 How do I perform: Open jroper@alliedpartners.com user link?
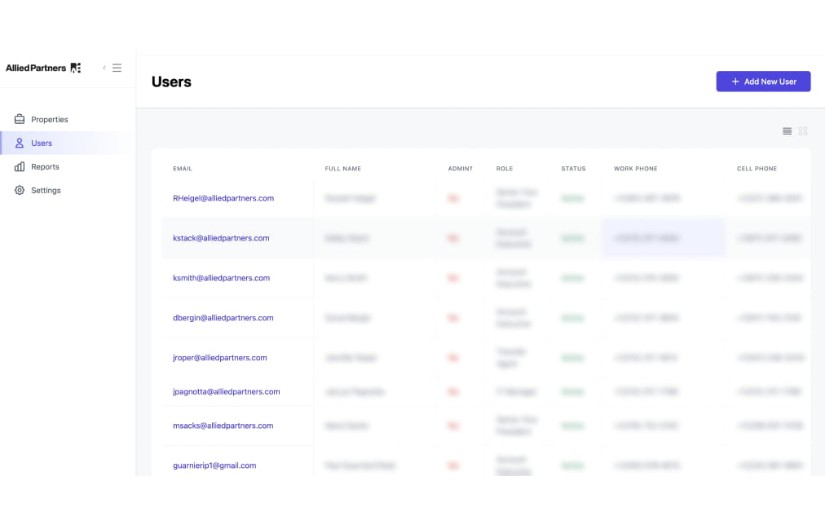(220, 358)
